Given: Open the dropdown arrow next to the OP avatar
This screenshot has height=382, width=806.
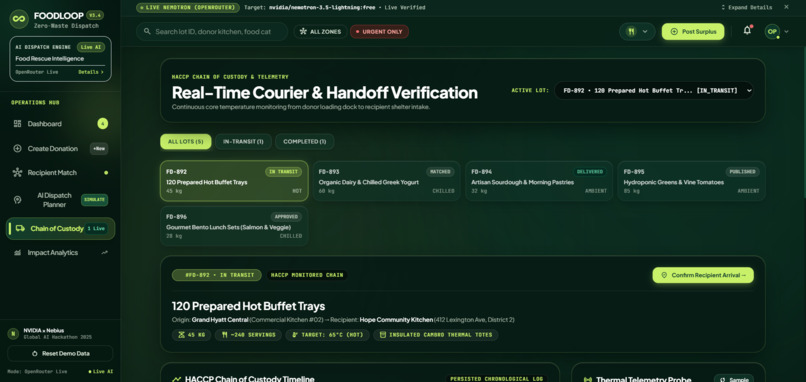Looking at the screenshot, I should click(x=786, y=32).
